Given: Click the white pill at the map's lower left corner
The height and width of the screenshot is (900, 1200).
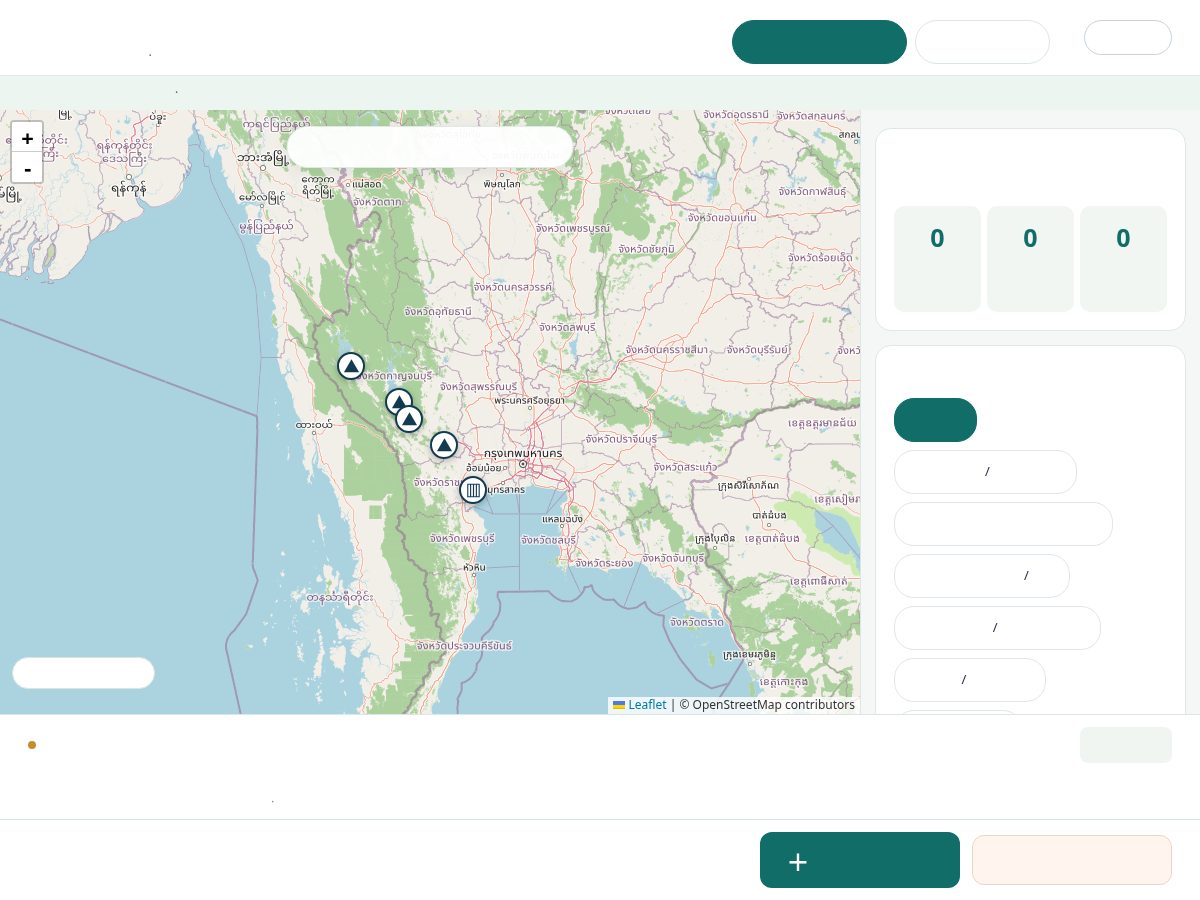Looking at the screenshot, I should [x=83, y=673].
